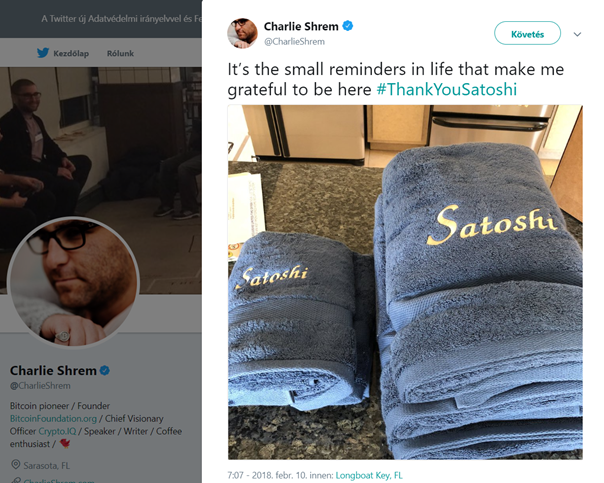This screenshot has height=483, width=604.
Task: Expand the tweet options chevron
Action: [577, 34]
